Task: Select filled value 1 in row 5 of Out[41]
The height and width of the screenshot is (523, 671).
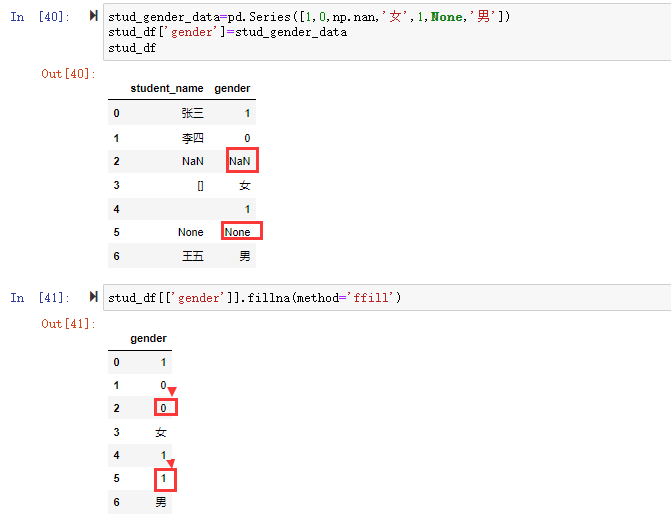Action: coord(163,478)
